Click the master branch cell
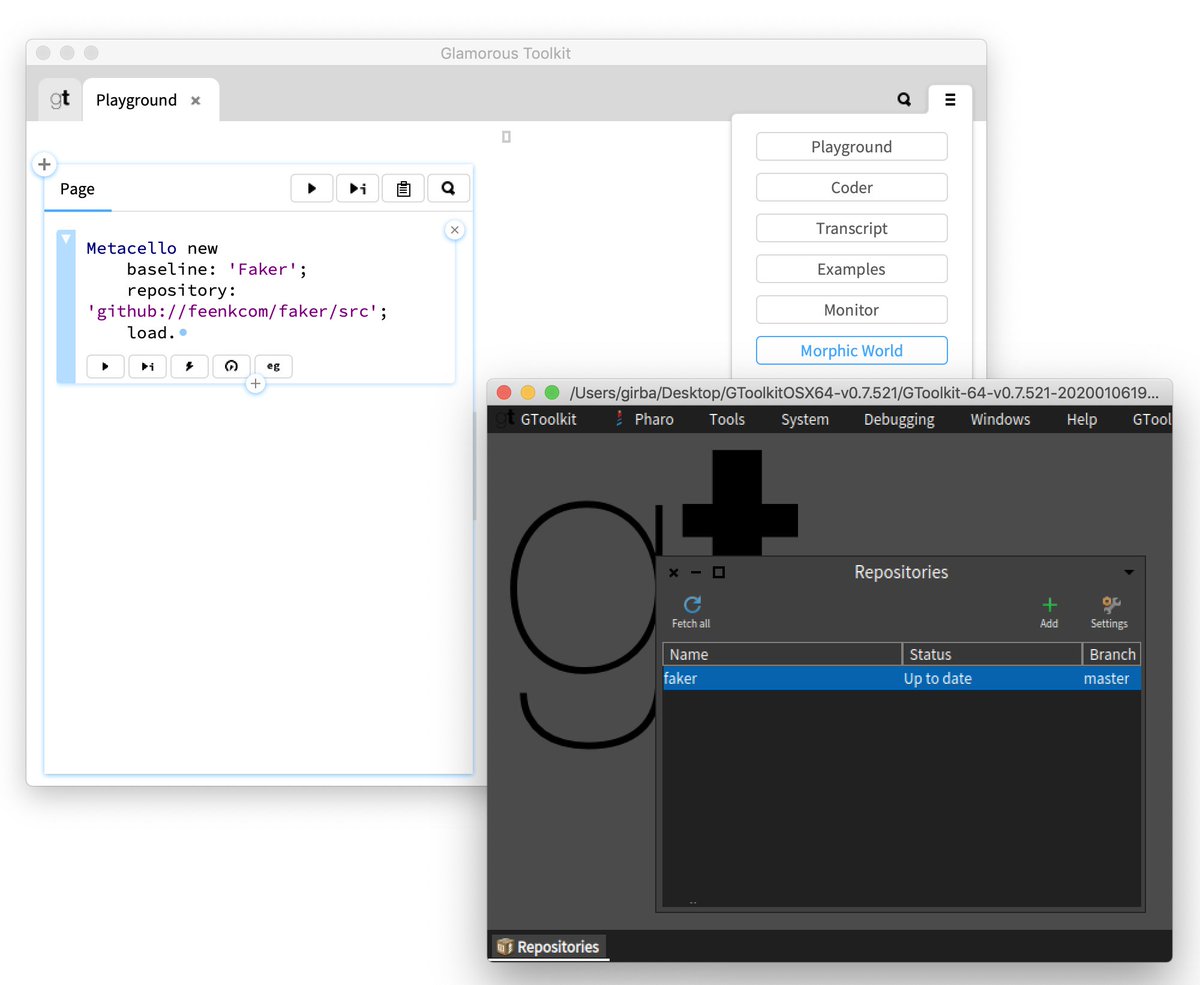The image size is (1200, 985). click(1106, 678)
